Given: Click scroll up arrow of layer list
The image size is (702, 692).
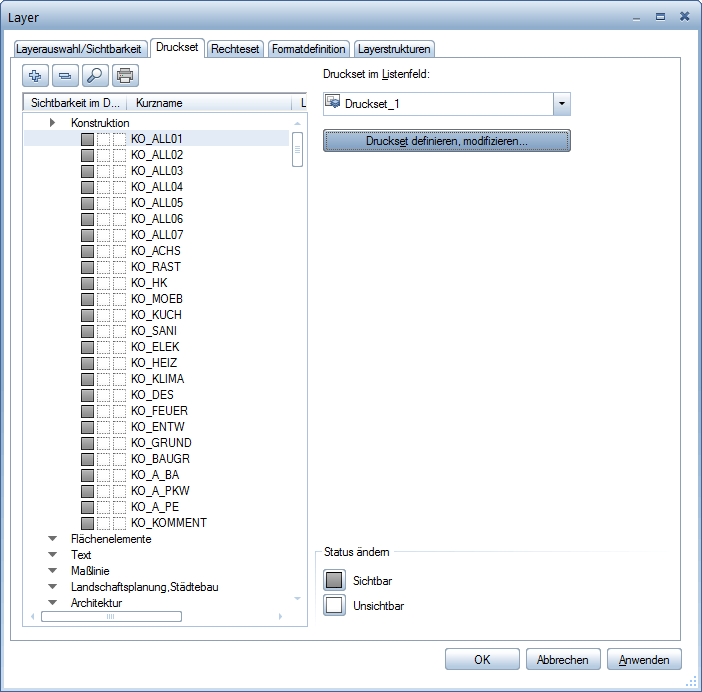Looking at the screenshot, I should (297, 123).
